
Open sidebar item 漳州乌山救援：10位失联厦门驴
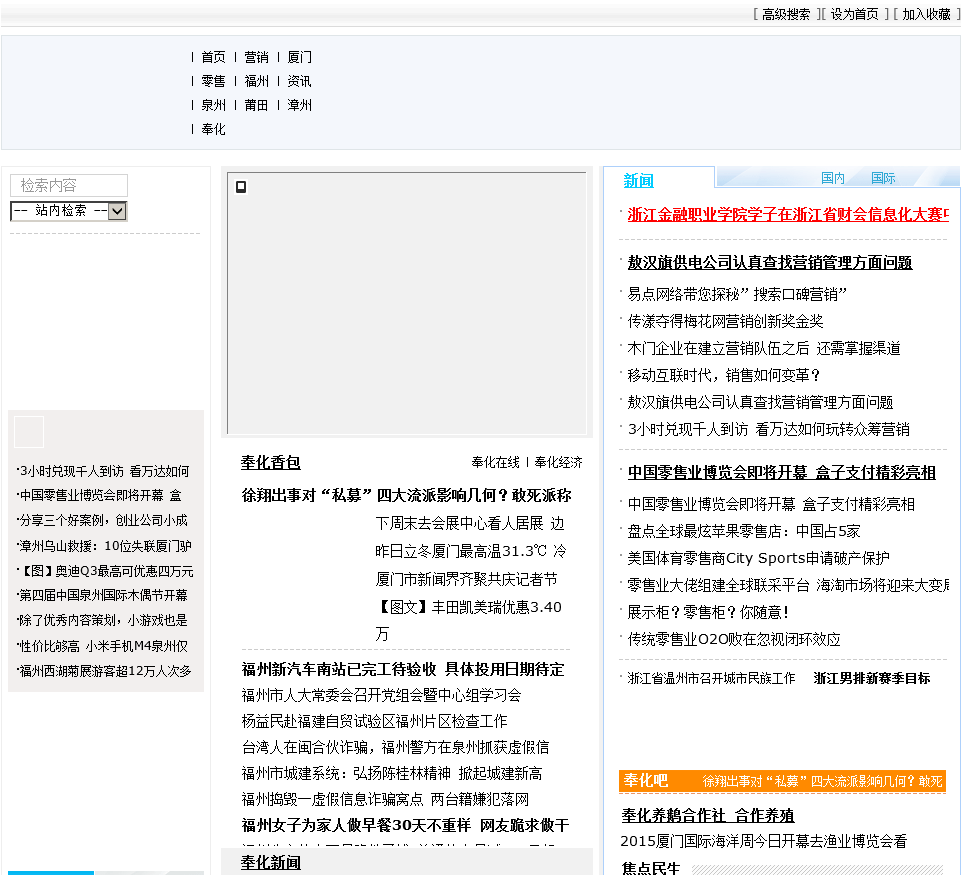(105, 546)
